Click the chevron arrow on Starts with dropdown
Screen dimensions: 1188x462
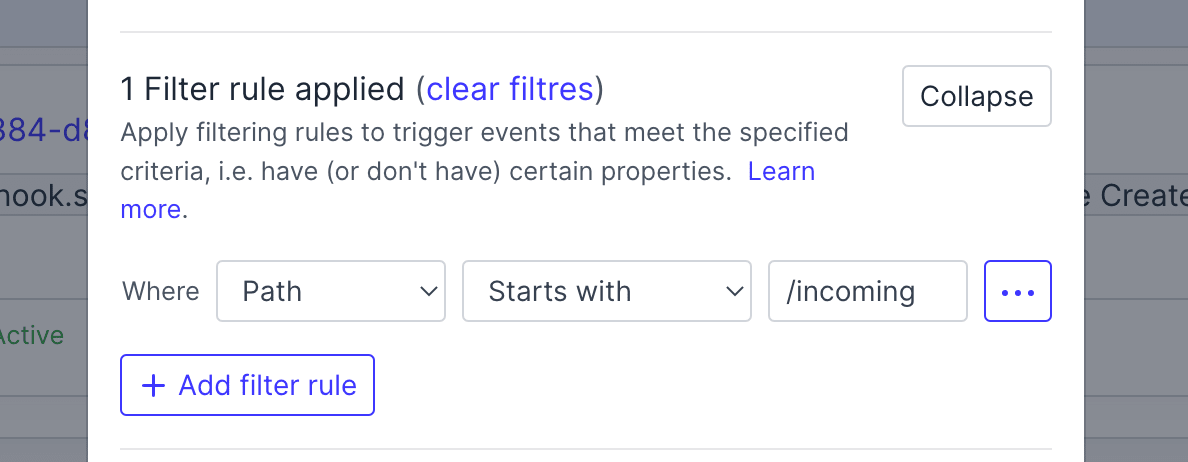coord(734,291)
